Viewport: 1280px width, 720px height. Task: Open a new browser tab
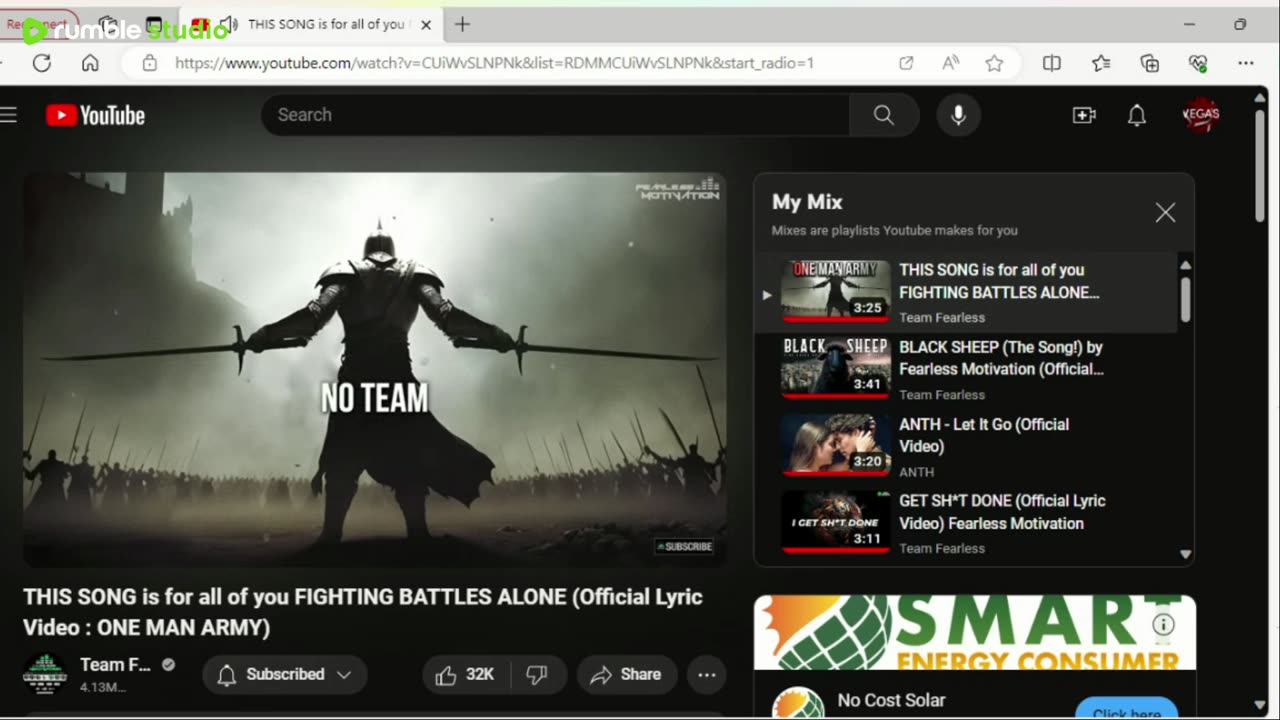pyautogui.click(x=462, y=24)
